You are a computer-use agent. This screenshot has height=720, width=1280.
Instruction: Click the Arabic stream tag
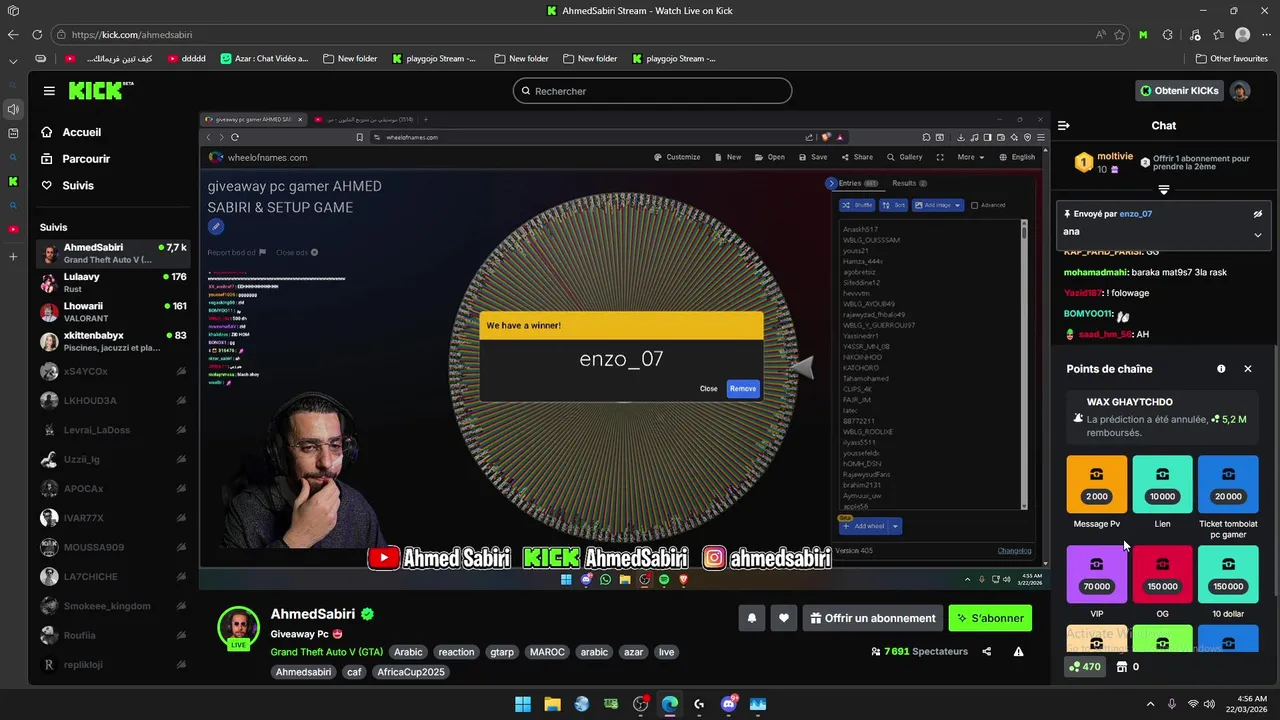[x=408, y=652]
